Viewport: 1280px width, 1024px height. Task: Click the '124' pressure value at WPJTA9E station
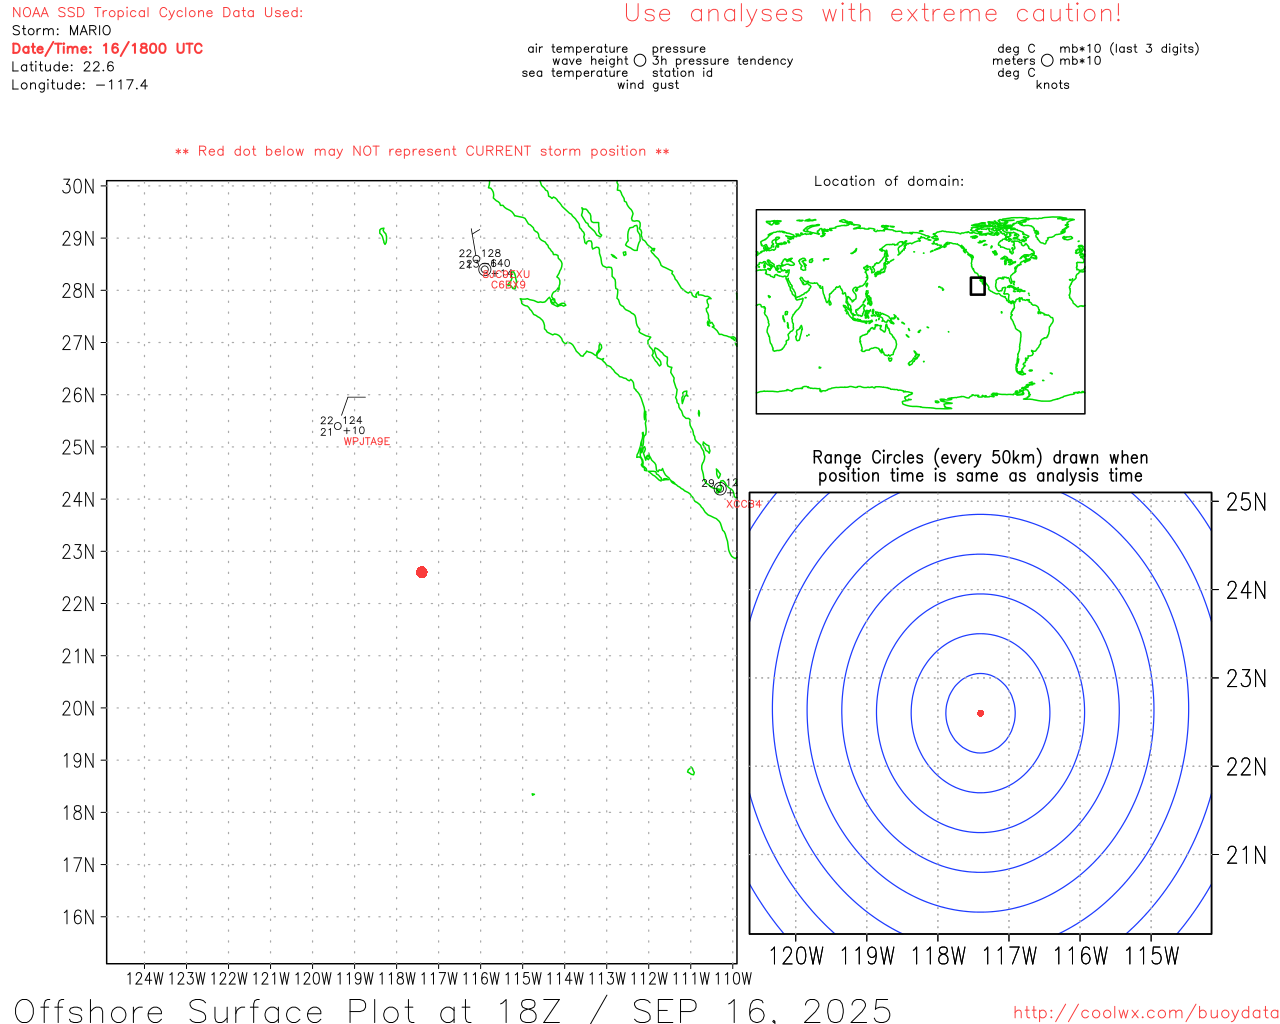click(x=353, y=421)
